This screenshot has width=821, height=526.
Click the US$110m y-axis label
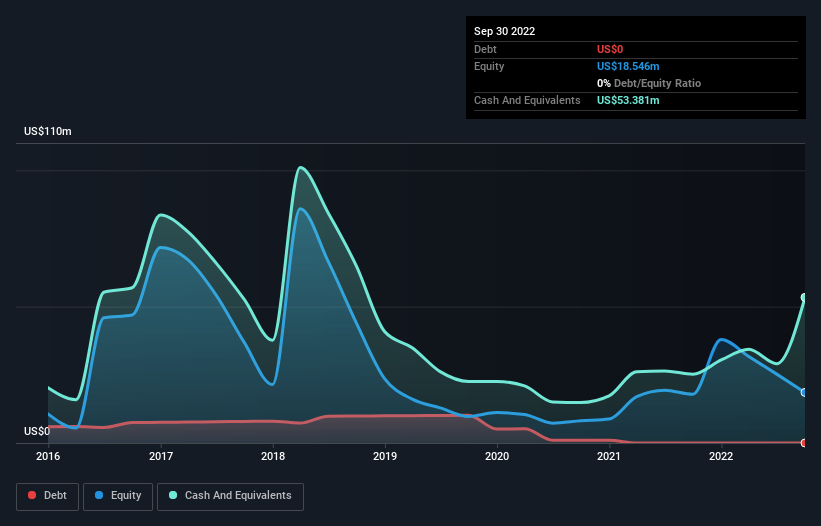tap(48, 131)
